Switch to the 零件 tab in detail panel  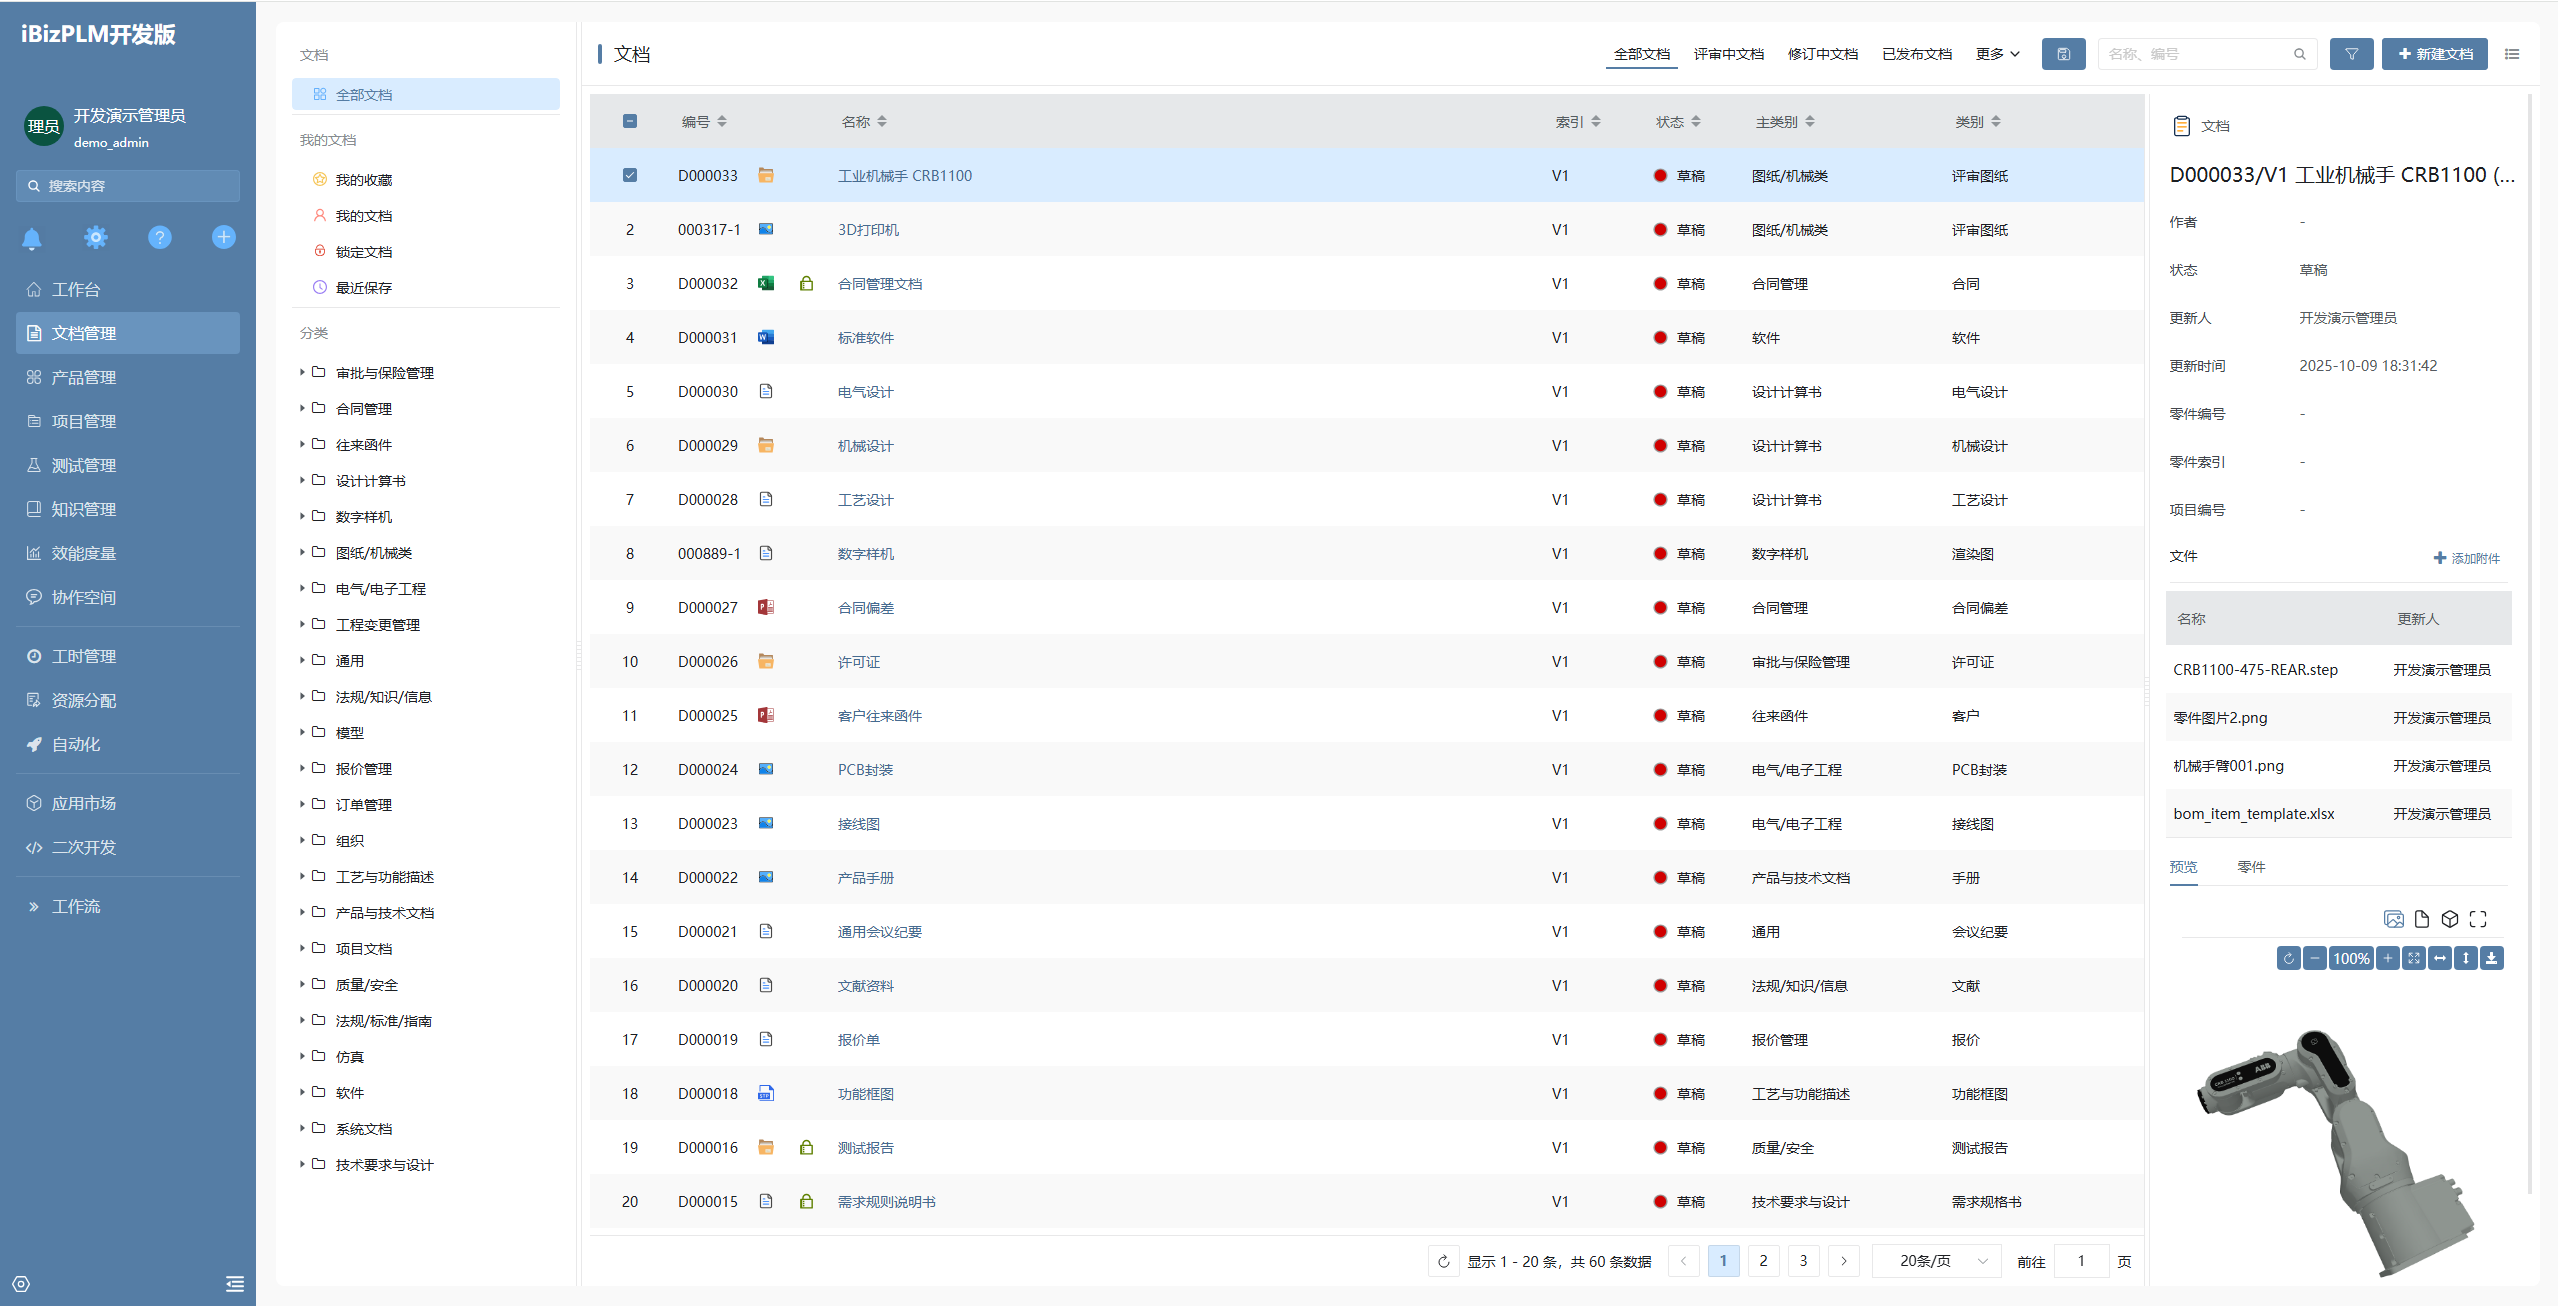[x=2251, y=867]
